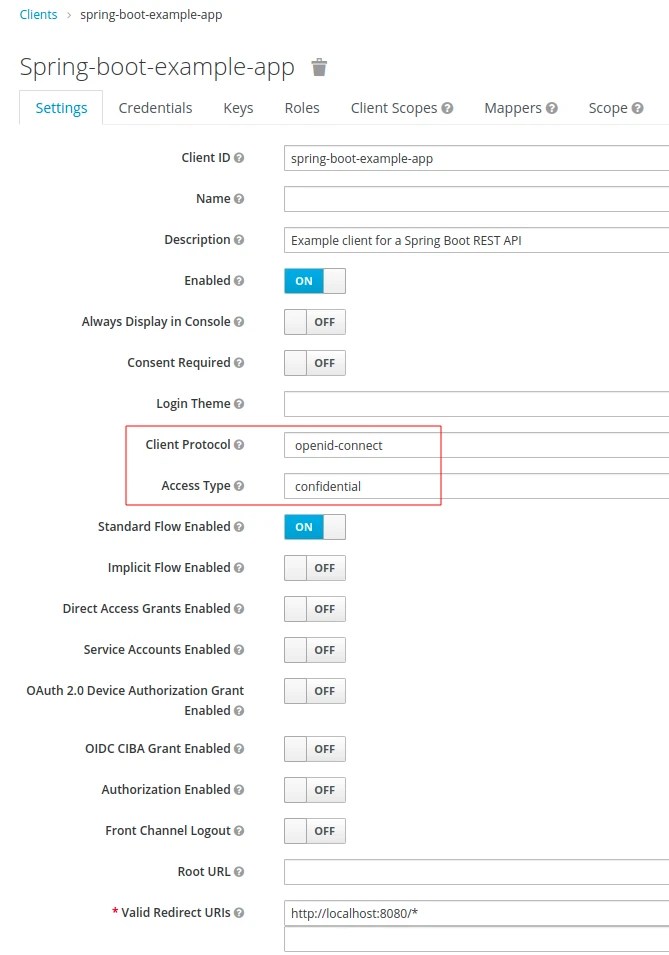Open the Client Protocol dropdown
This screenshot has height=955, width=669.
click(x=360, y=445)
